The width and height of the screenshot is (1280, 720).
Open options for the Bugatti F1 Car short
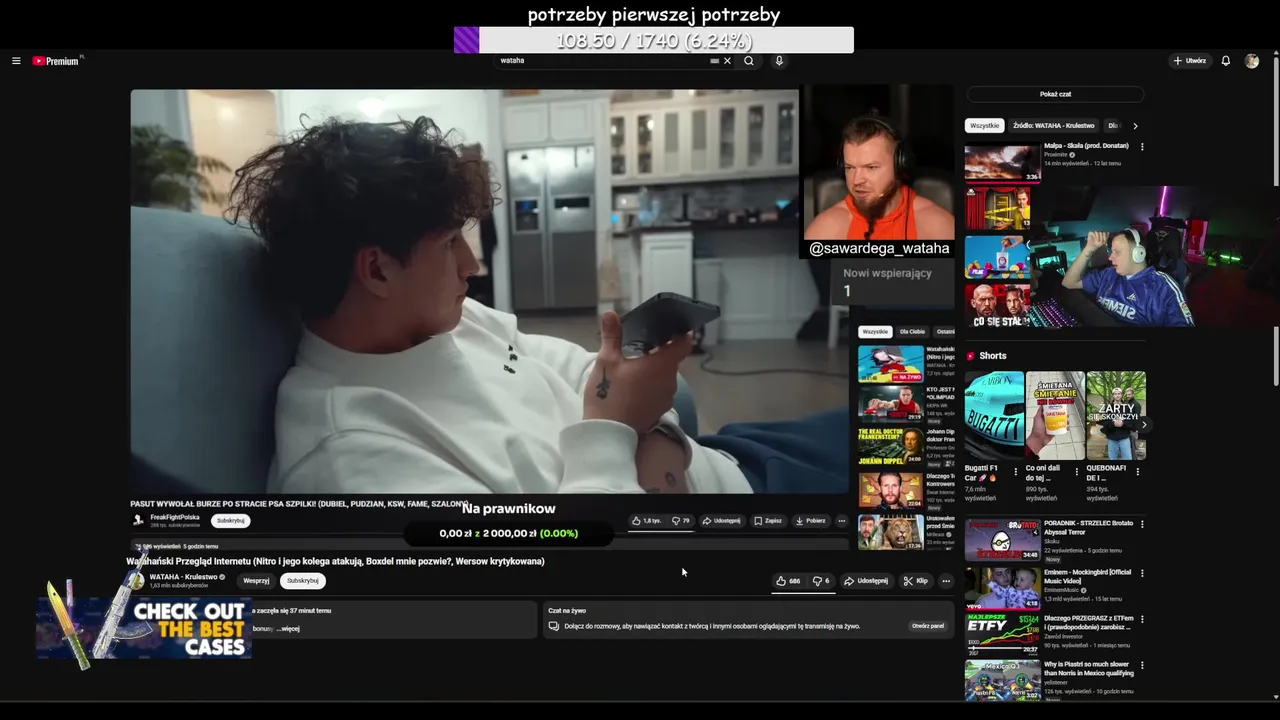[1016, 472]
